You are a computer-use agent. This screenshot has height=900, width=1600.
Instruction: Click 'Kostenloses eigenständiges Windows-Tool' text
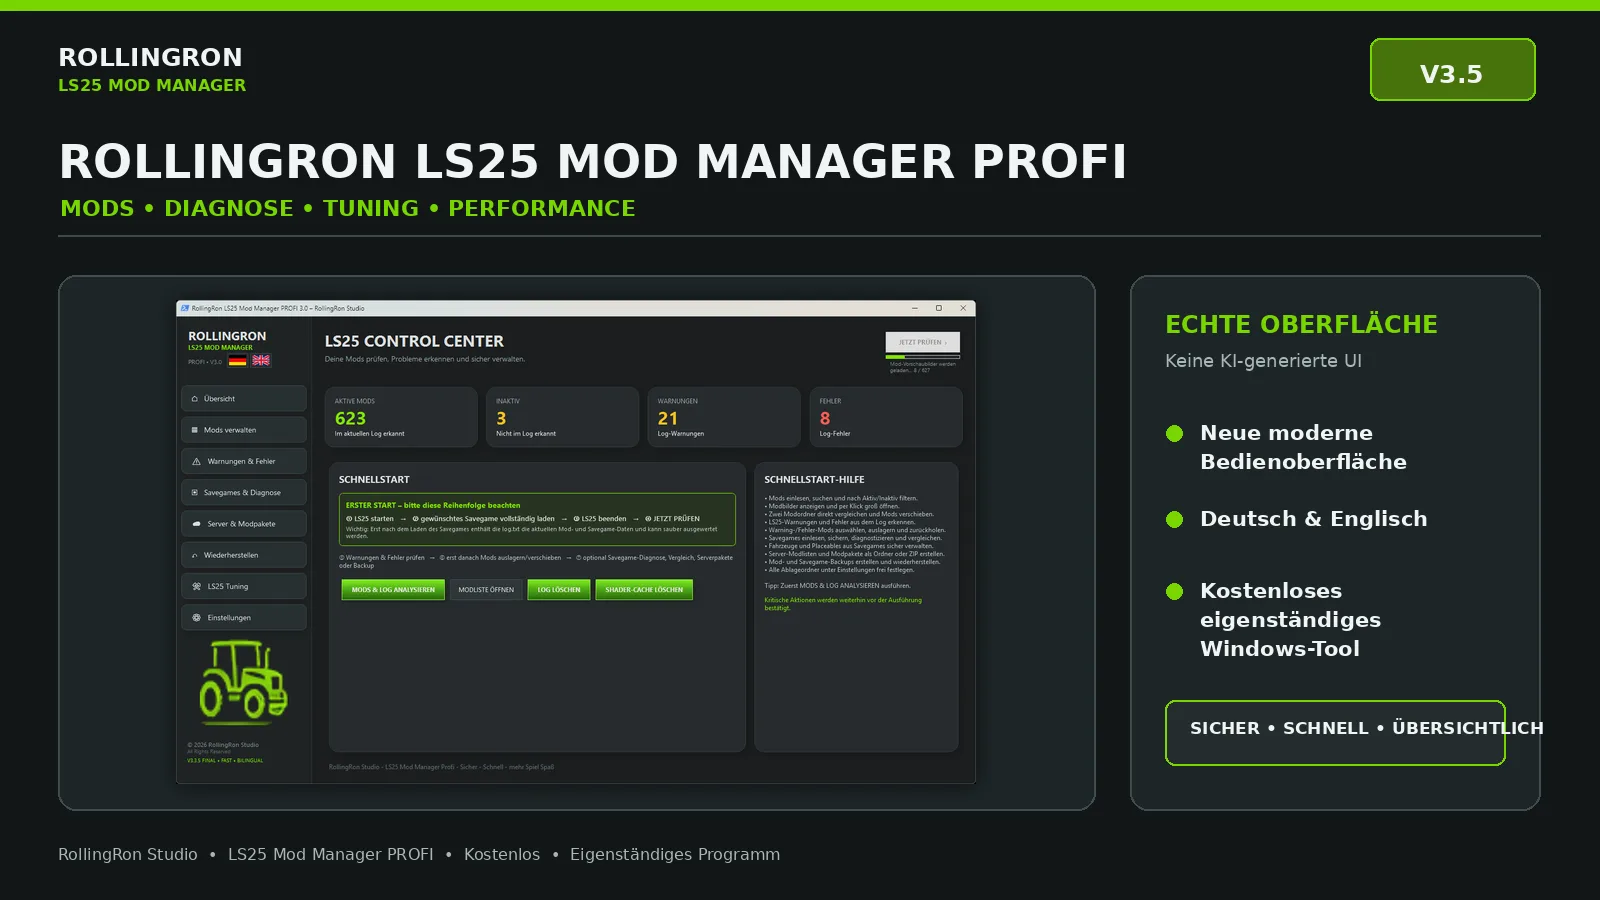[x=1290, y=620]
